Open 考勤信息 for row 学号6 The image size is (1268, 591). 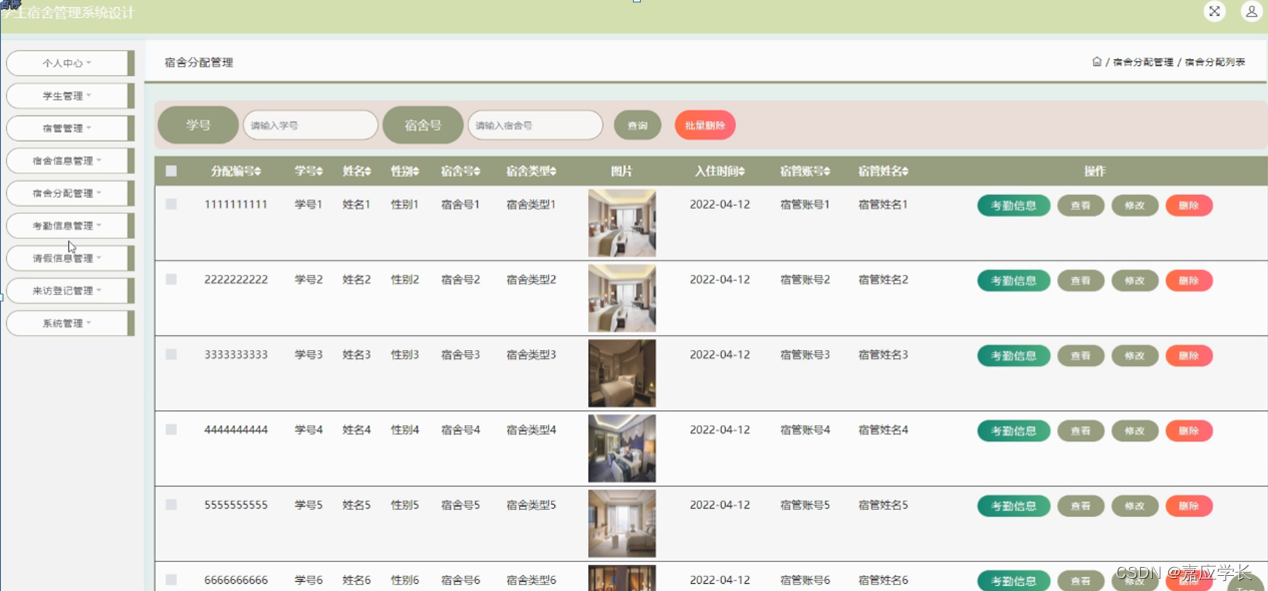tap(1013, 581)
